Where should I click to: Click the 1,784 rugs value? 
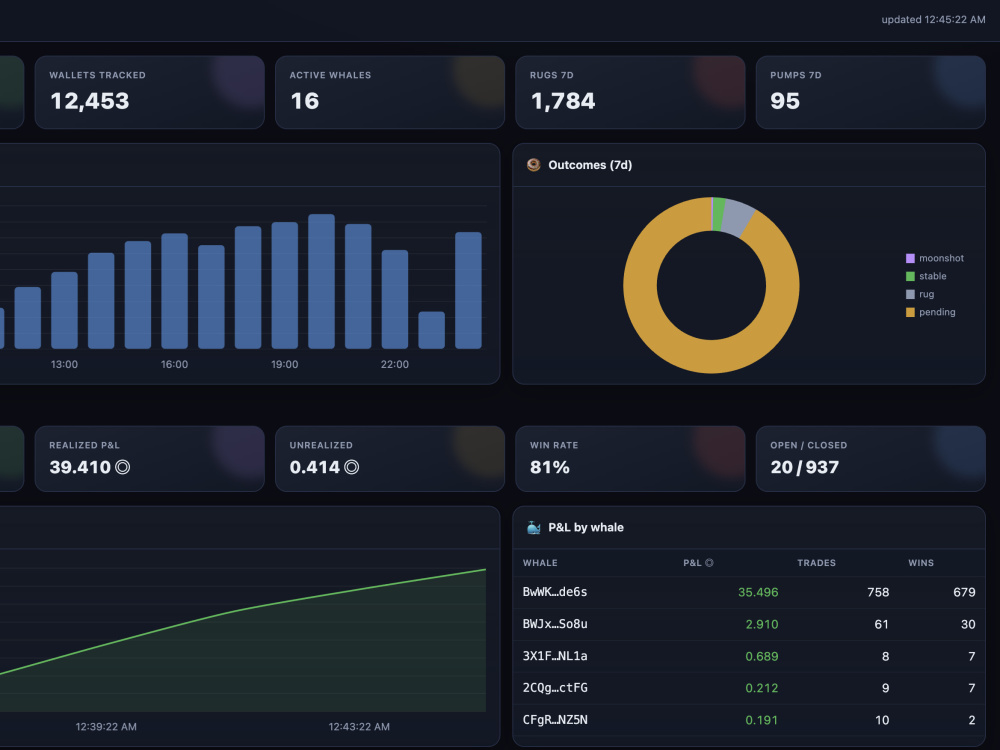click(562, 101)
